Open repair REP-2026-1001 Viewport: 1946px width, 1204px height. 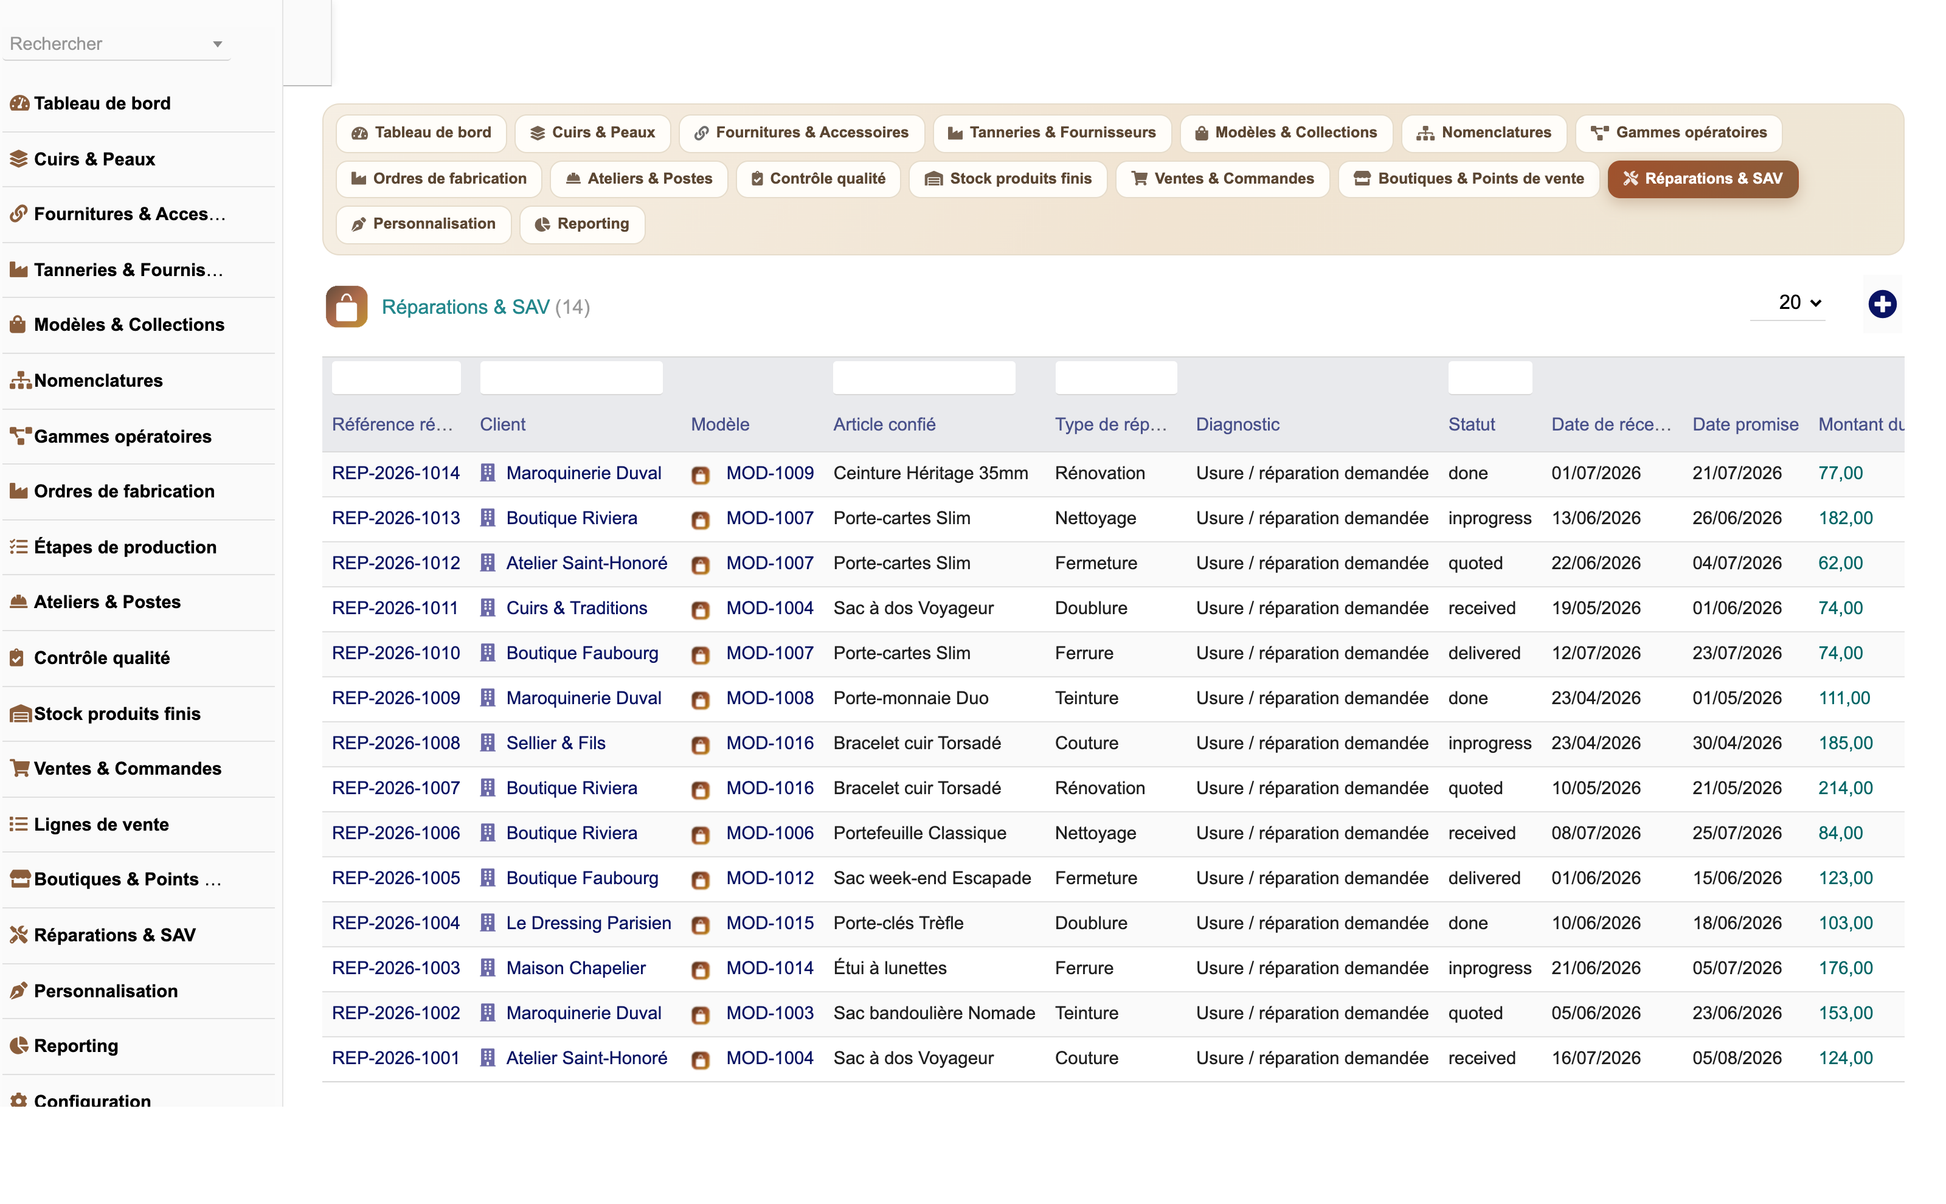coord(396,1058)
